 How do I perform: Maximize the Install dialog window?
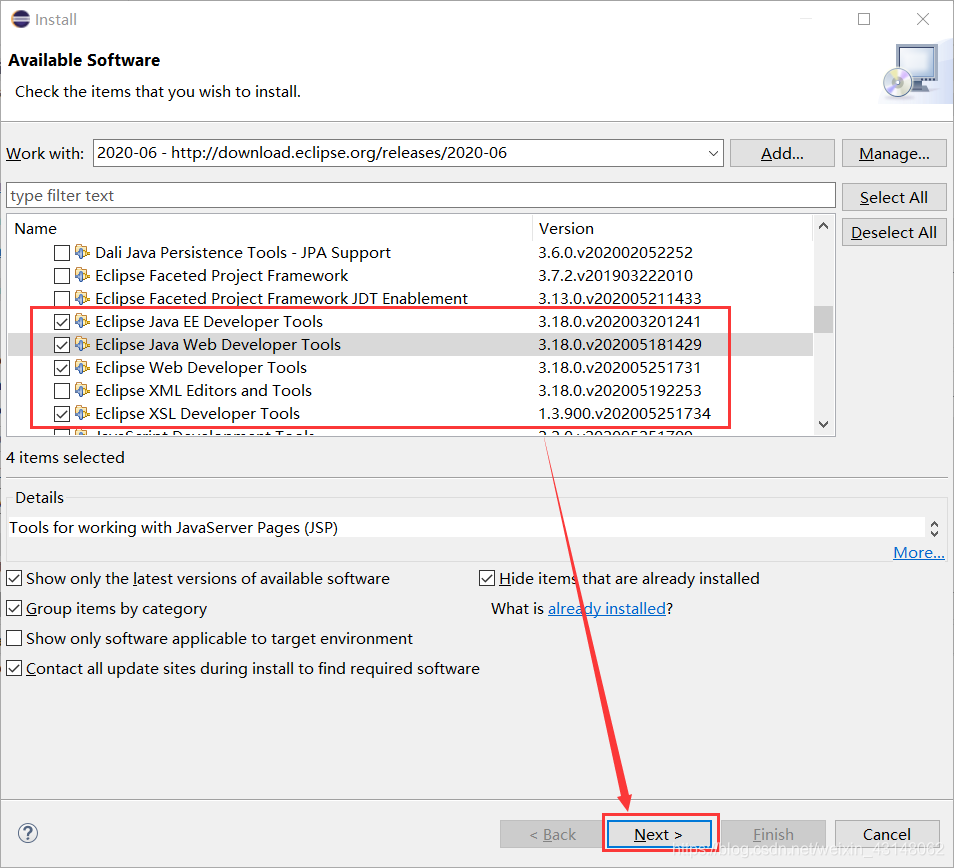863,19
